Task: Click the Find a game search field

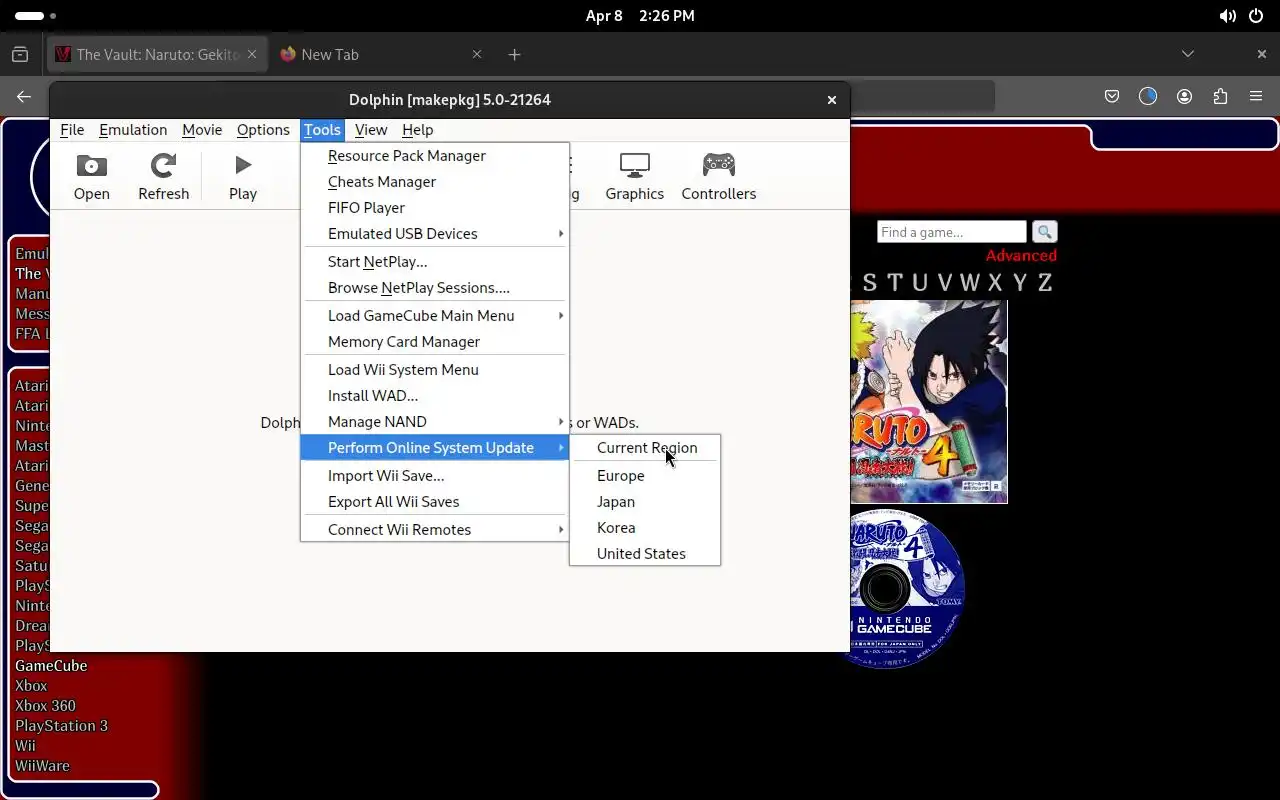Action: click(951, 232)
